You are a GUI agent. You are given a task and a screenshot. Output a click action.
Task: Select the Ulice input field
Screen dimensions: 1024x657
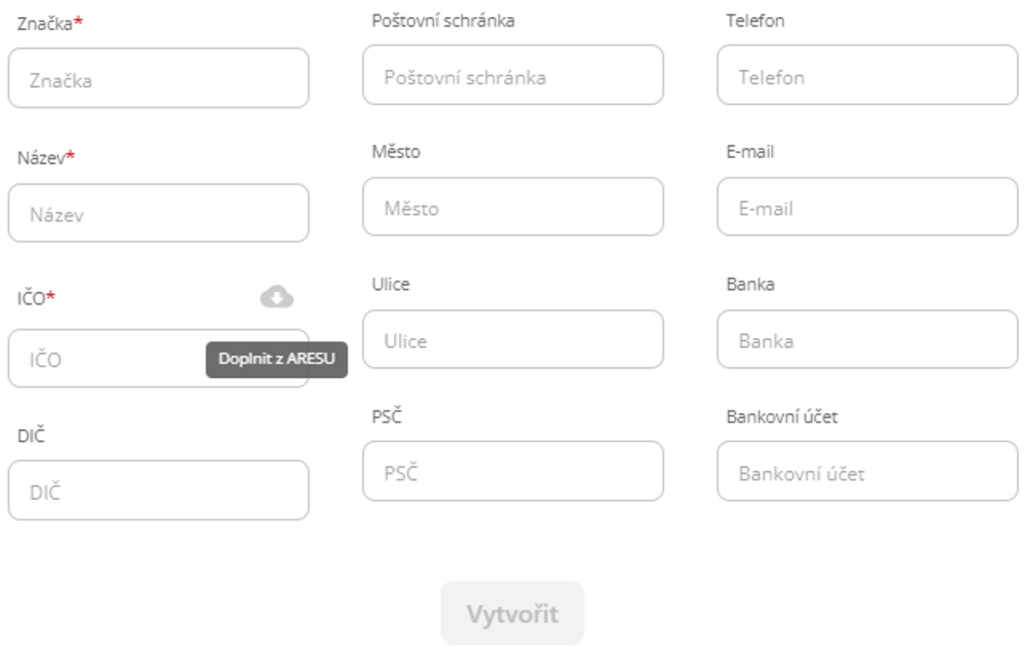tap(512, 340)
